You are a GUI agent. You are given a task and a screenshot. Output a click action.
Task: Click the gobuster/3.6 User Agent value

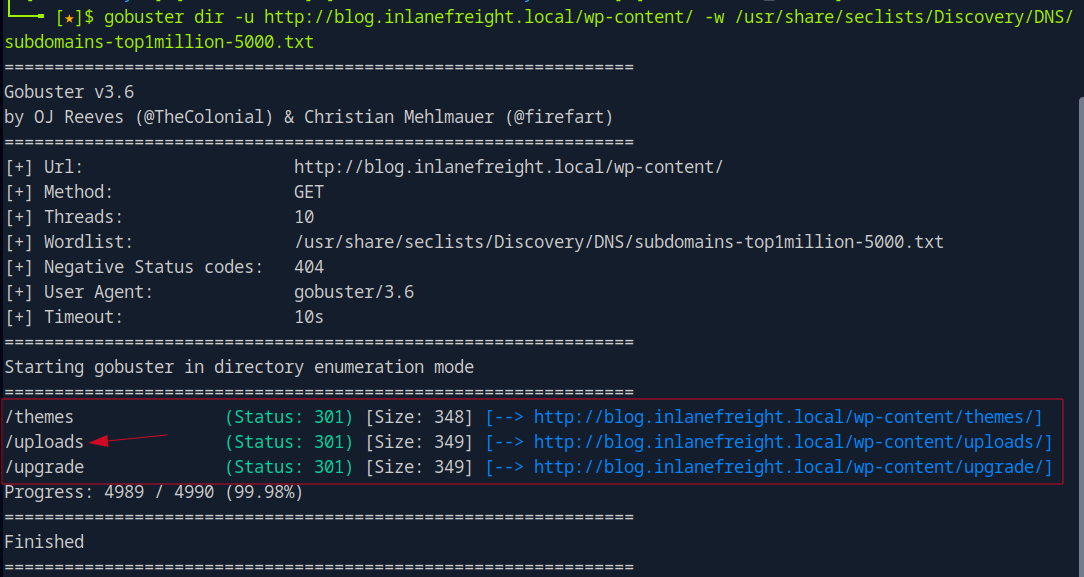click(354, 292)
